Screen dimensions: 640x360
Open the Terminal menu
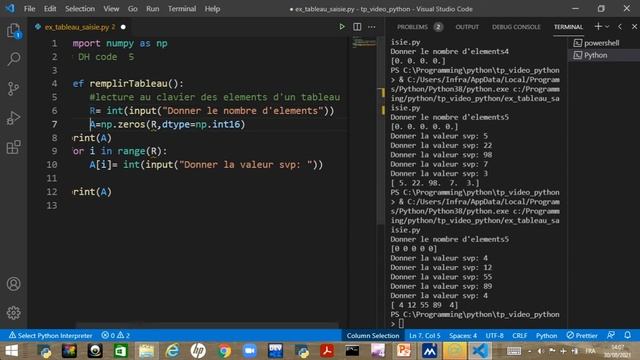182,9
